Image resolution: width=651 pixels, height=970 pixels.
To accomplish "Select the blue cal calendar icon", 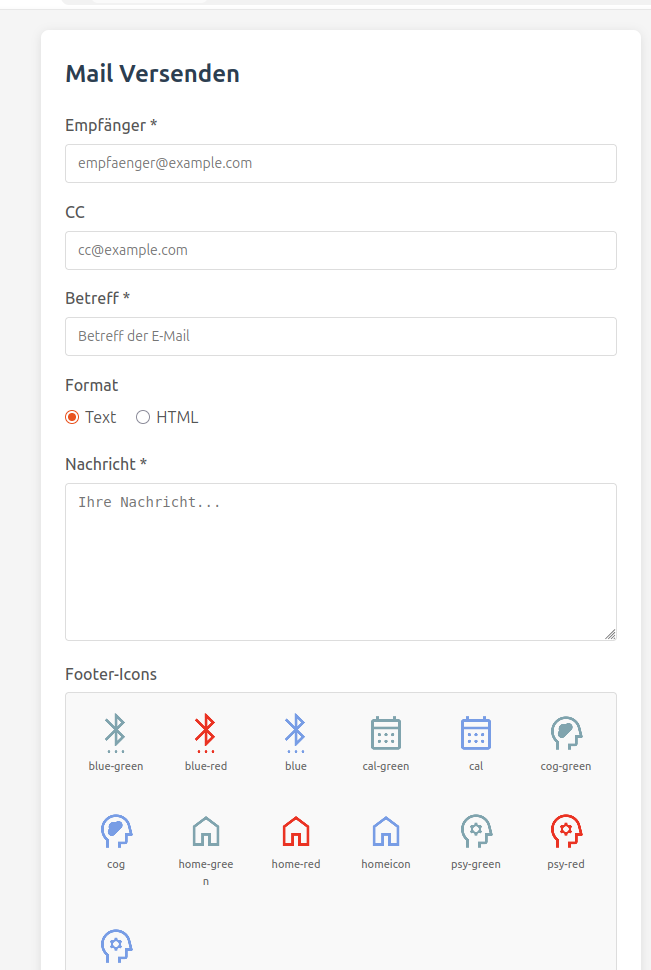I will (476, 733).
